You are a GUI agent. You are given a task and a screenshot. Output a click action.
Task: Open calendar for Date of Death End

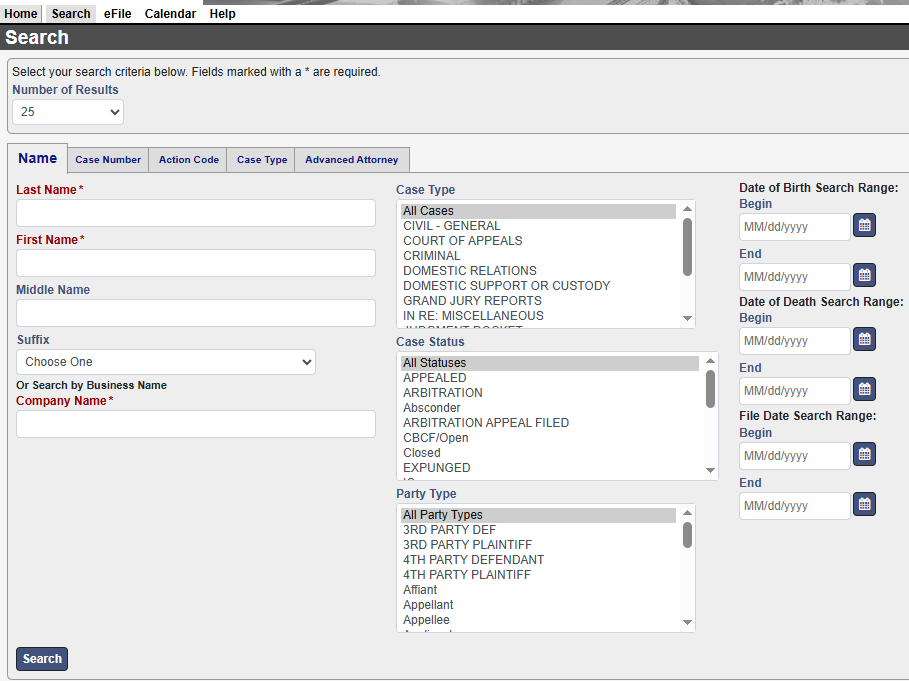[864, 389]
